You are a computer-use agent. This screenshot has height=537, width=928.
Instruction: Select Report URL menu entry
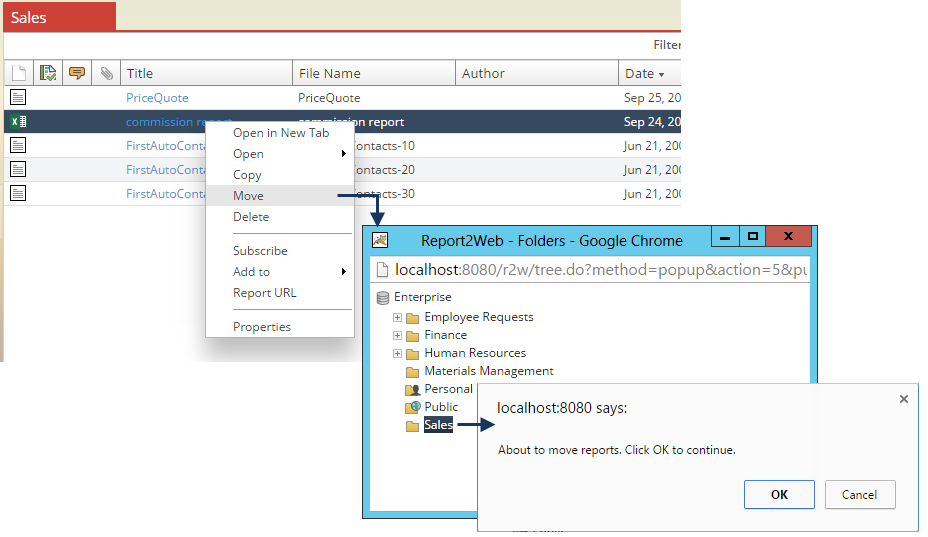tap(281, 293)
